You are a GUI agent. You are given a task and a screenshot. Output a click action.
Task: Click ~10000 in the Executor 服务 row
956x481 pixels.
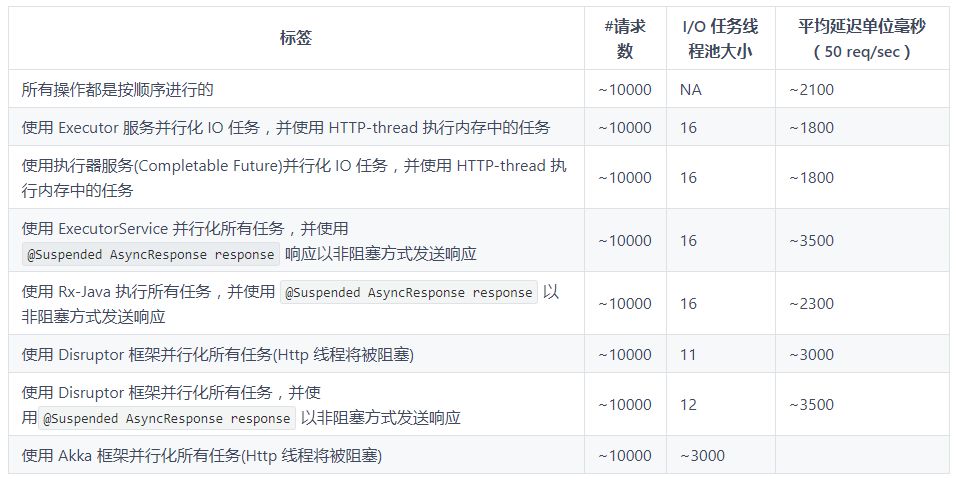coord(624,127)
